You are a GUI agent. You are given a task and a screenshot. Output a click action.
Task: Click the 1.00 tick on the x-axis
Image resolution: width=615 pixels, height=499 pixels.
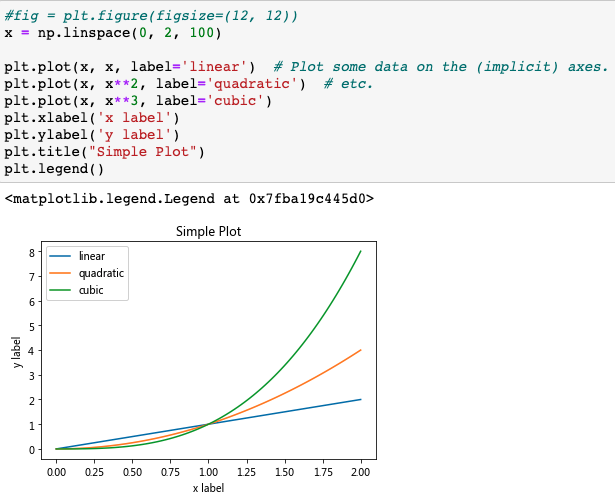click(208, 471)
